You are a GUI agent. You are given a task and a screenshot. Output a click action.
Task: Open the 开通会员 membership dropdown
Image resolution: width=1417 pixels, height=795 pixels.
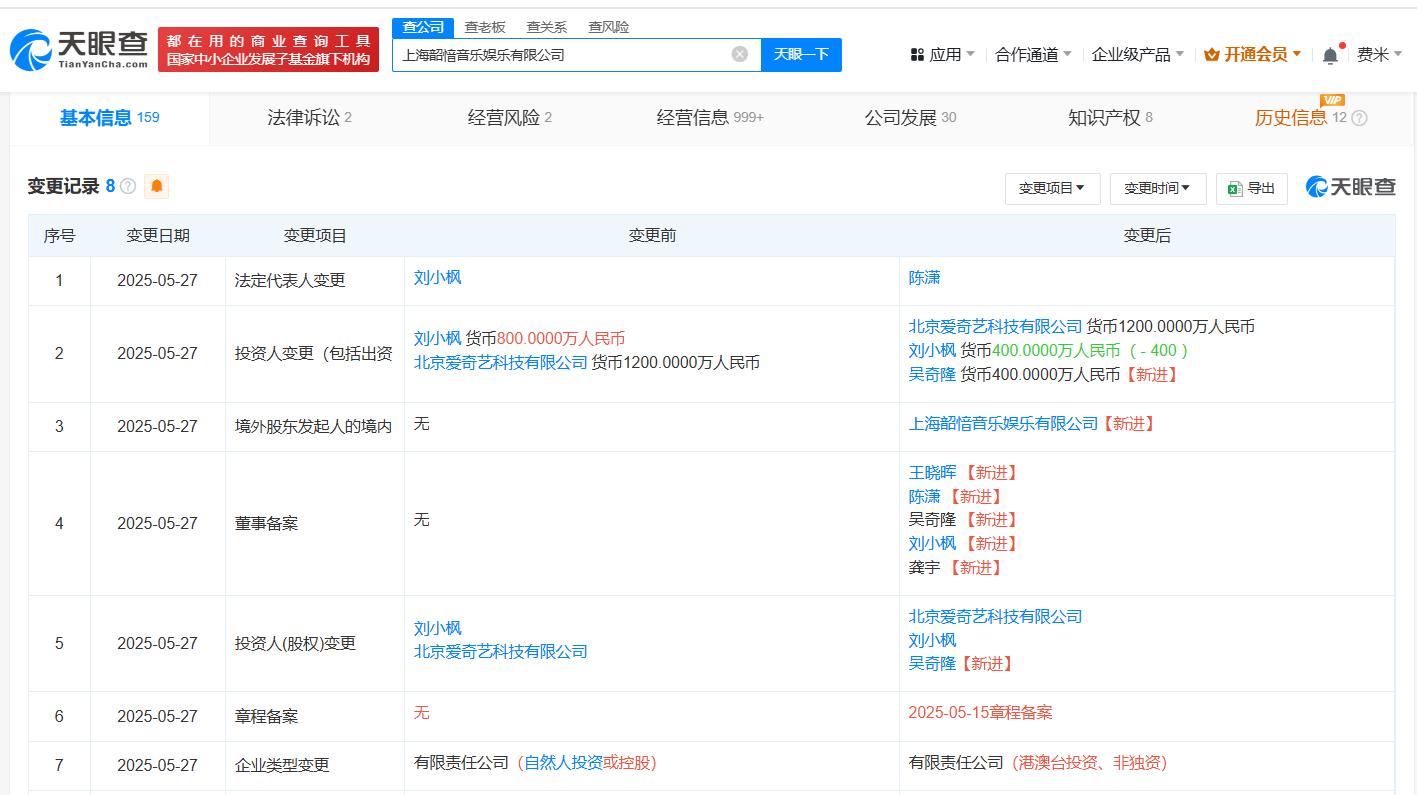tap(1253, 54)
